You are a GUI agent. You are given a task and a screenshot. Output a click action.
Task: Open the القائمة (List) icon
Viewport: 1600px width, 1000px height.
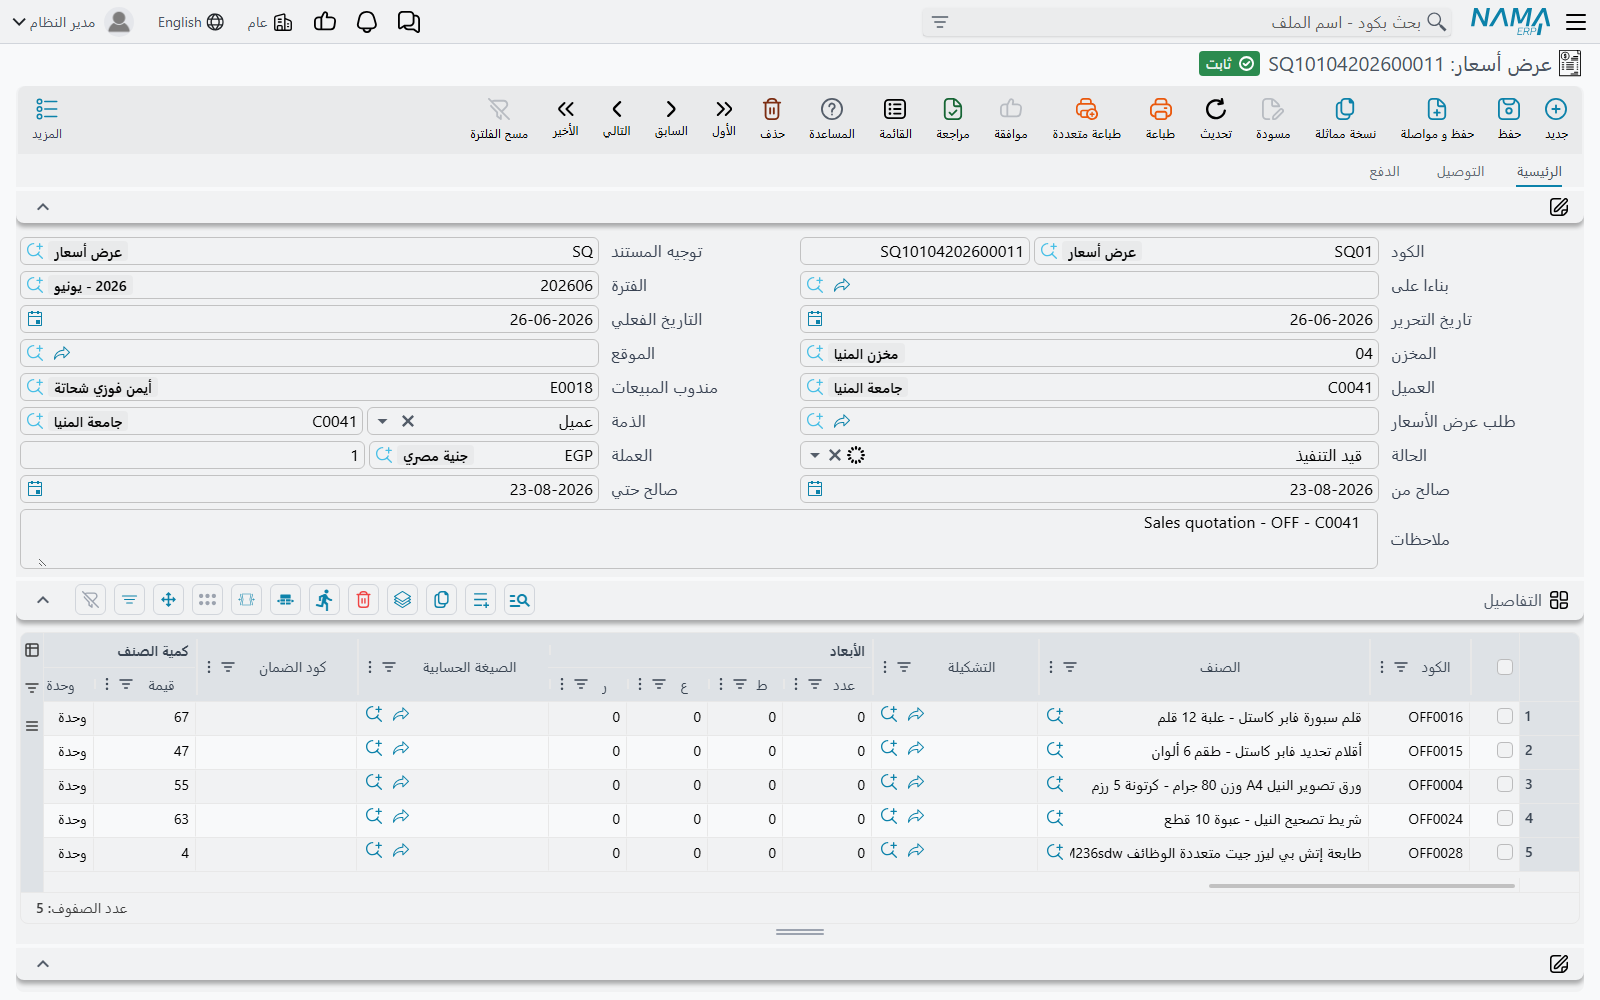pyautogui.click(x=895, y=109)
